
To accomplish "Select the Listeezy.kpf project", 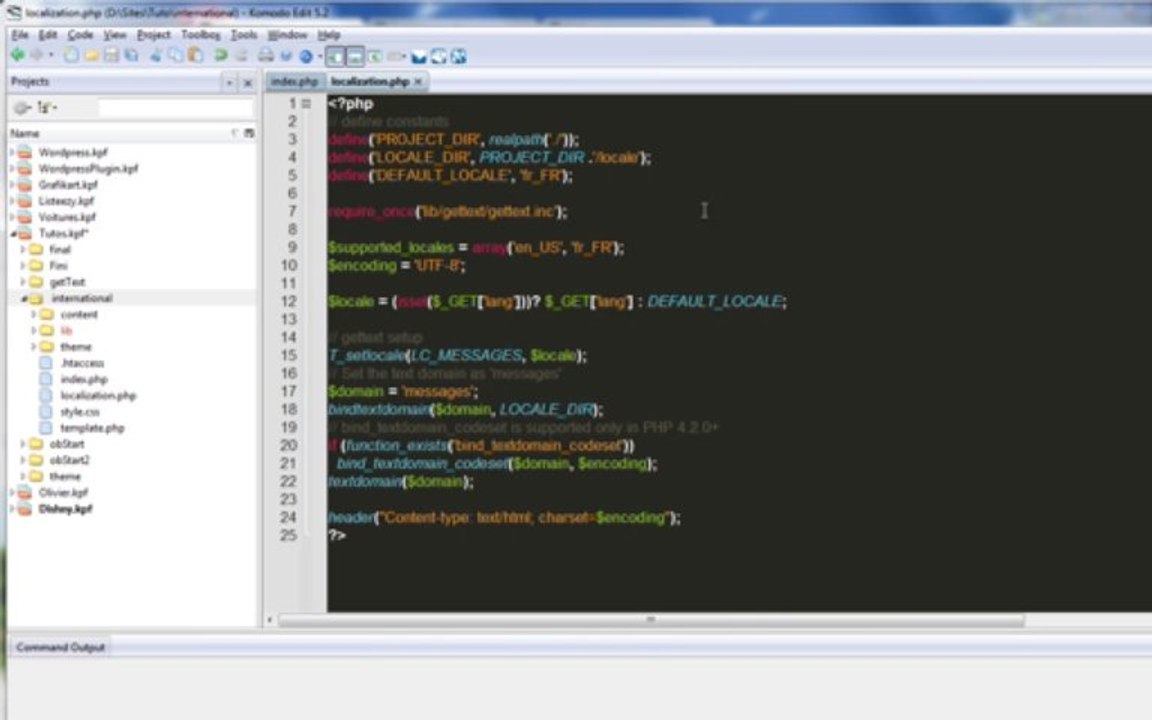I will tap(66, 201).
